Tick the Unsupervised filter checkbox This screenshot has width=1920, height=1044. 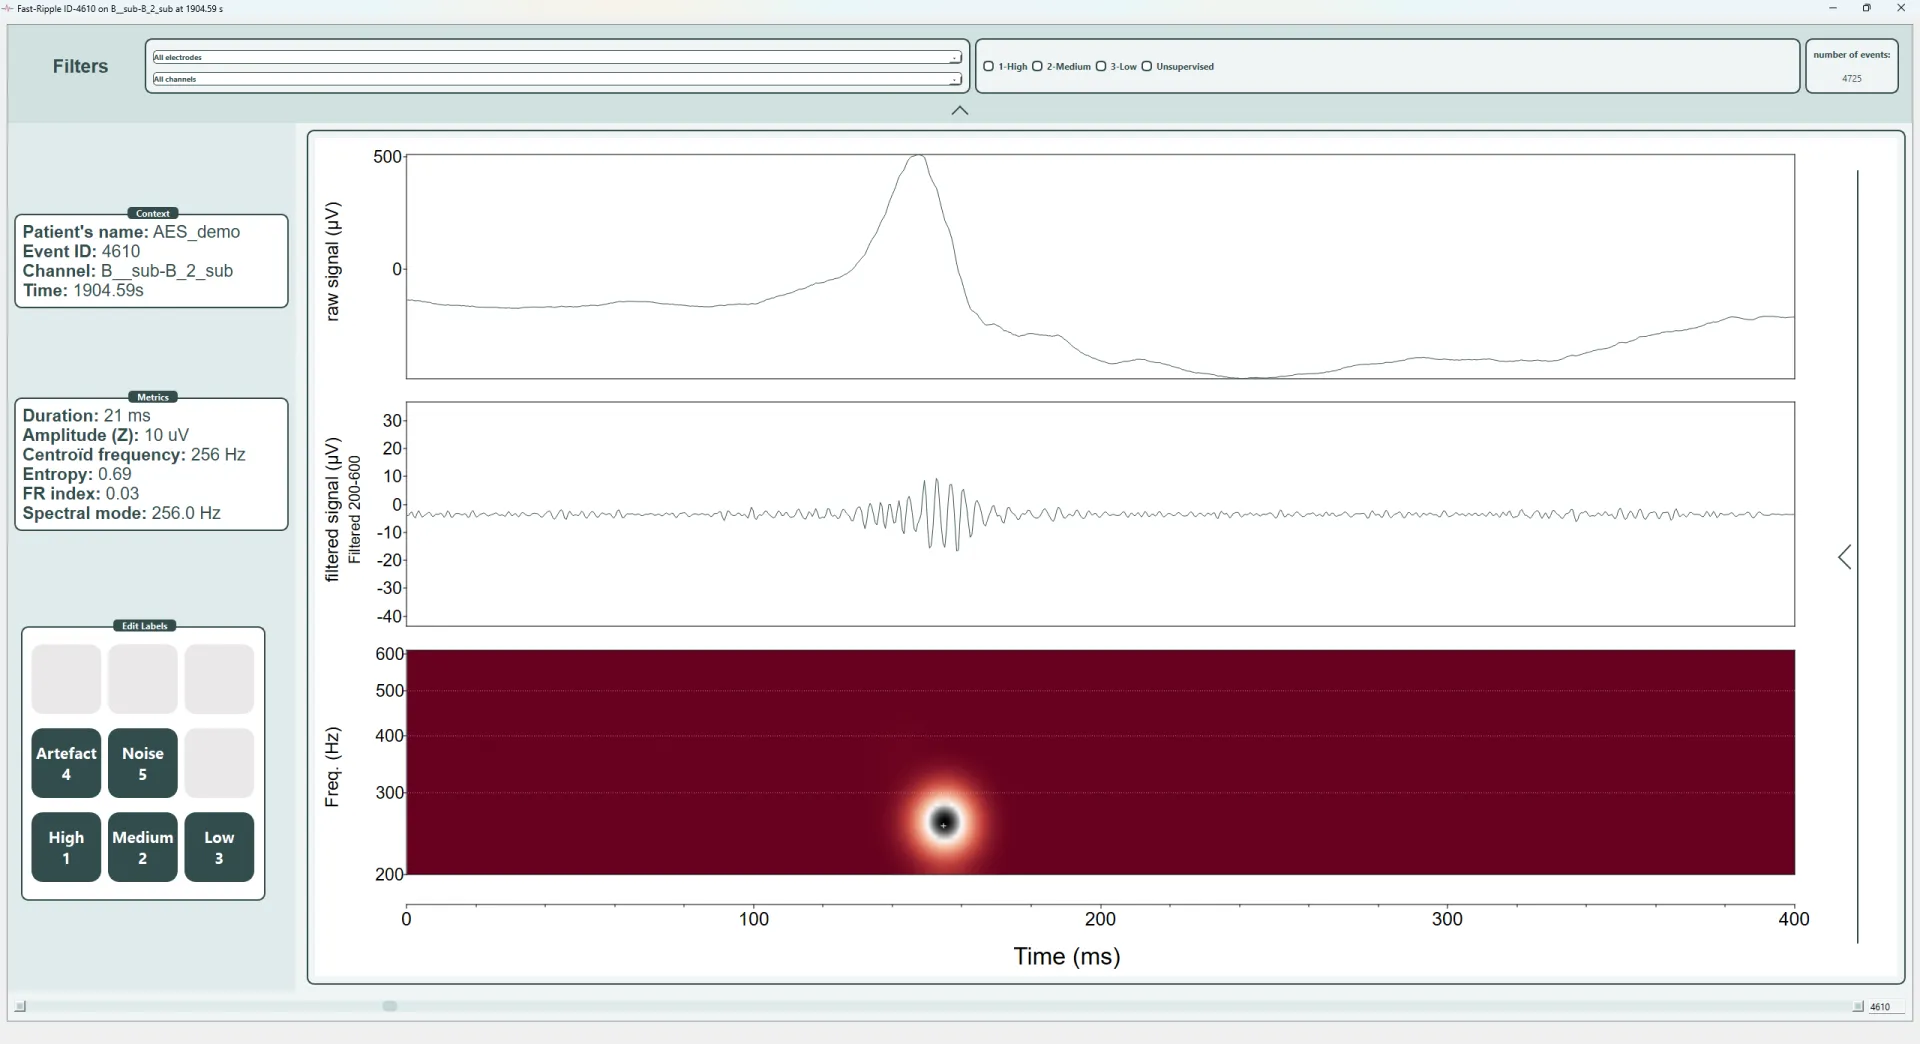click(1147, 67)
